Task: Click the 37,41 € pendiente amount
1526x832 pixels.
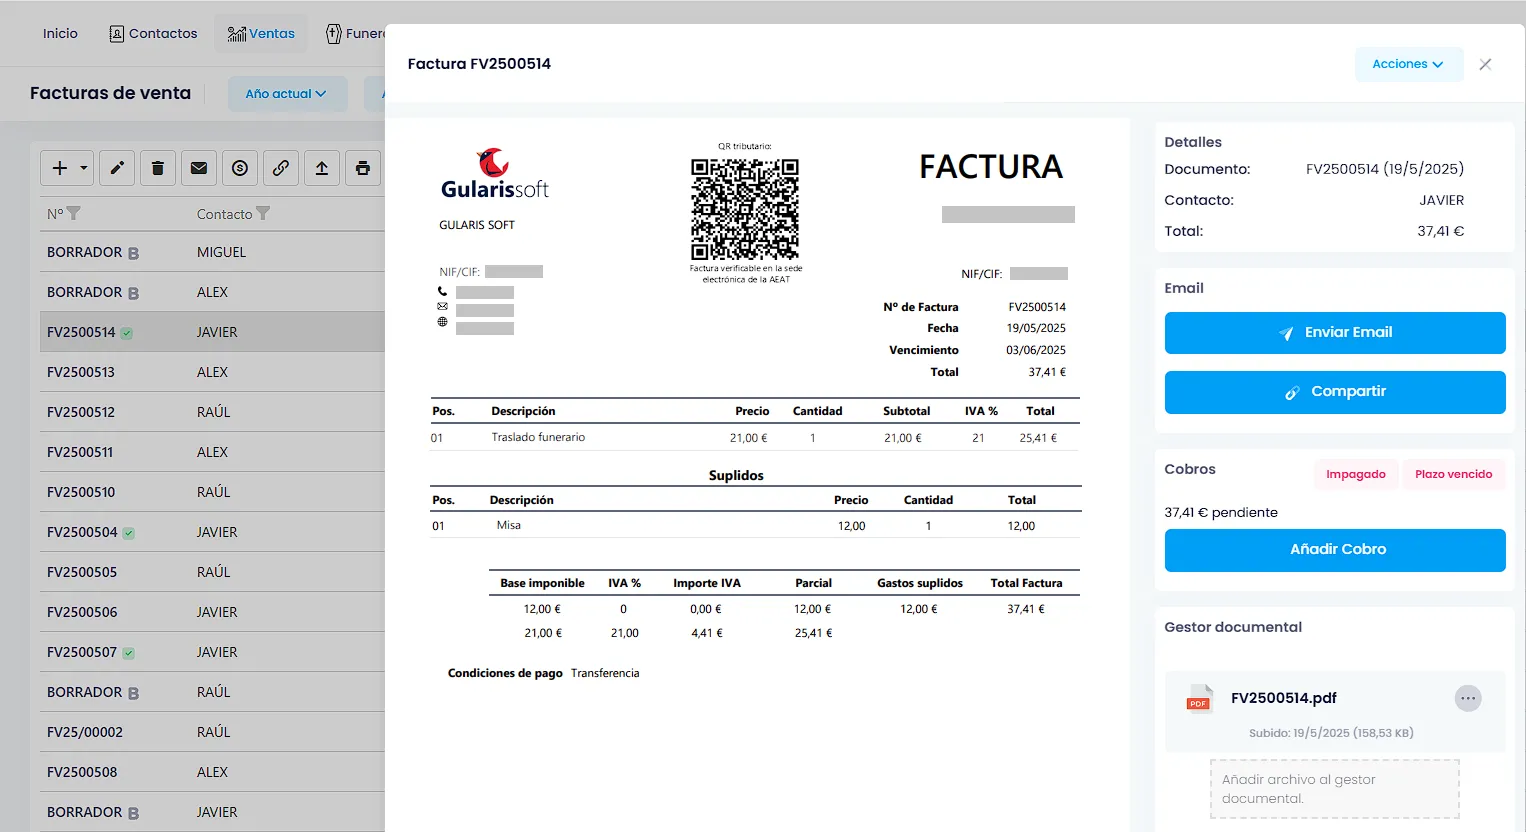Action: (1221, 512)
